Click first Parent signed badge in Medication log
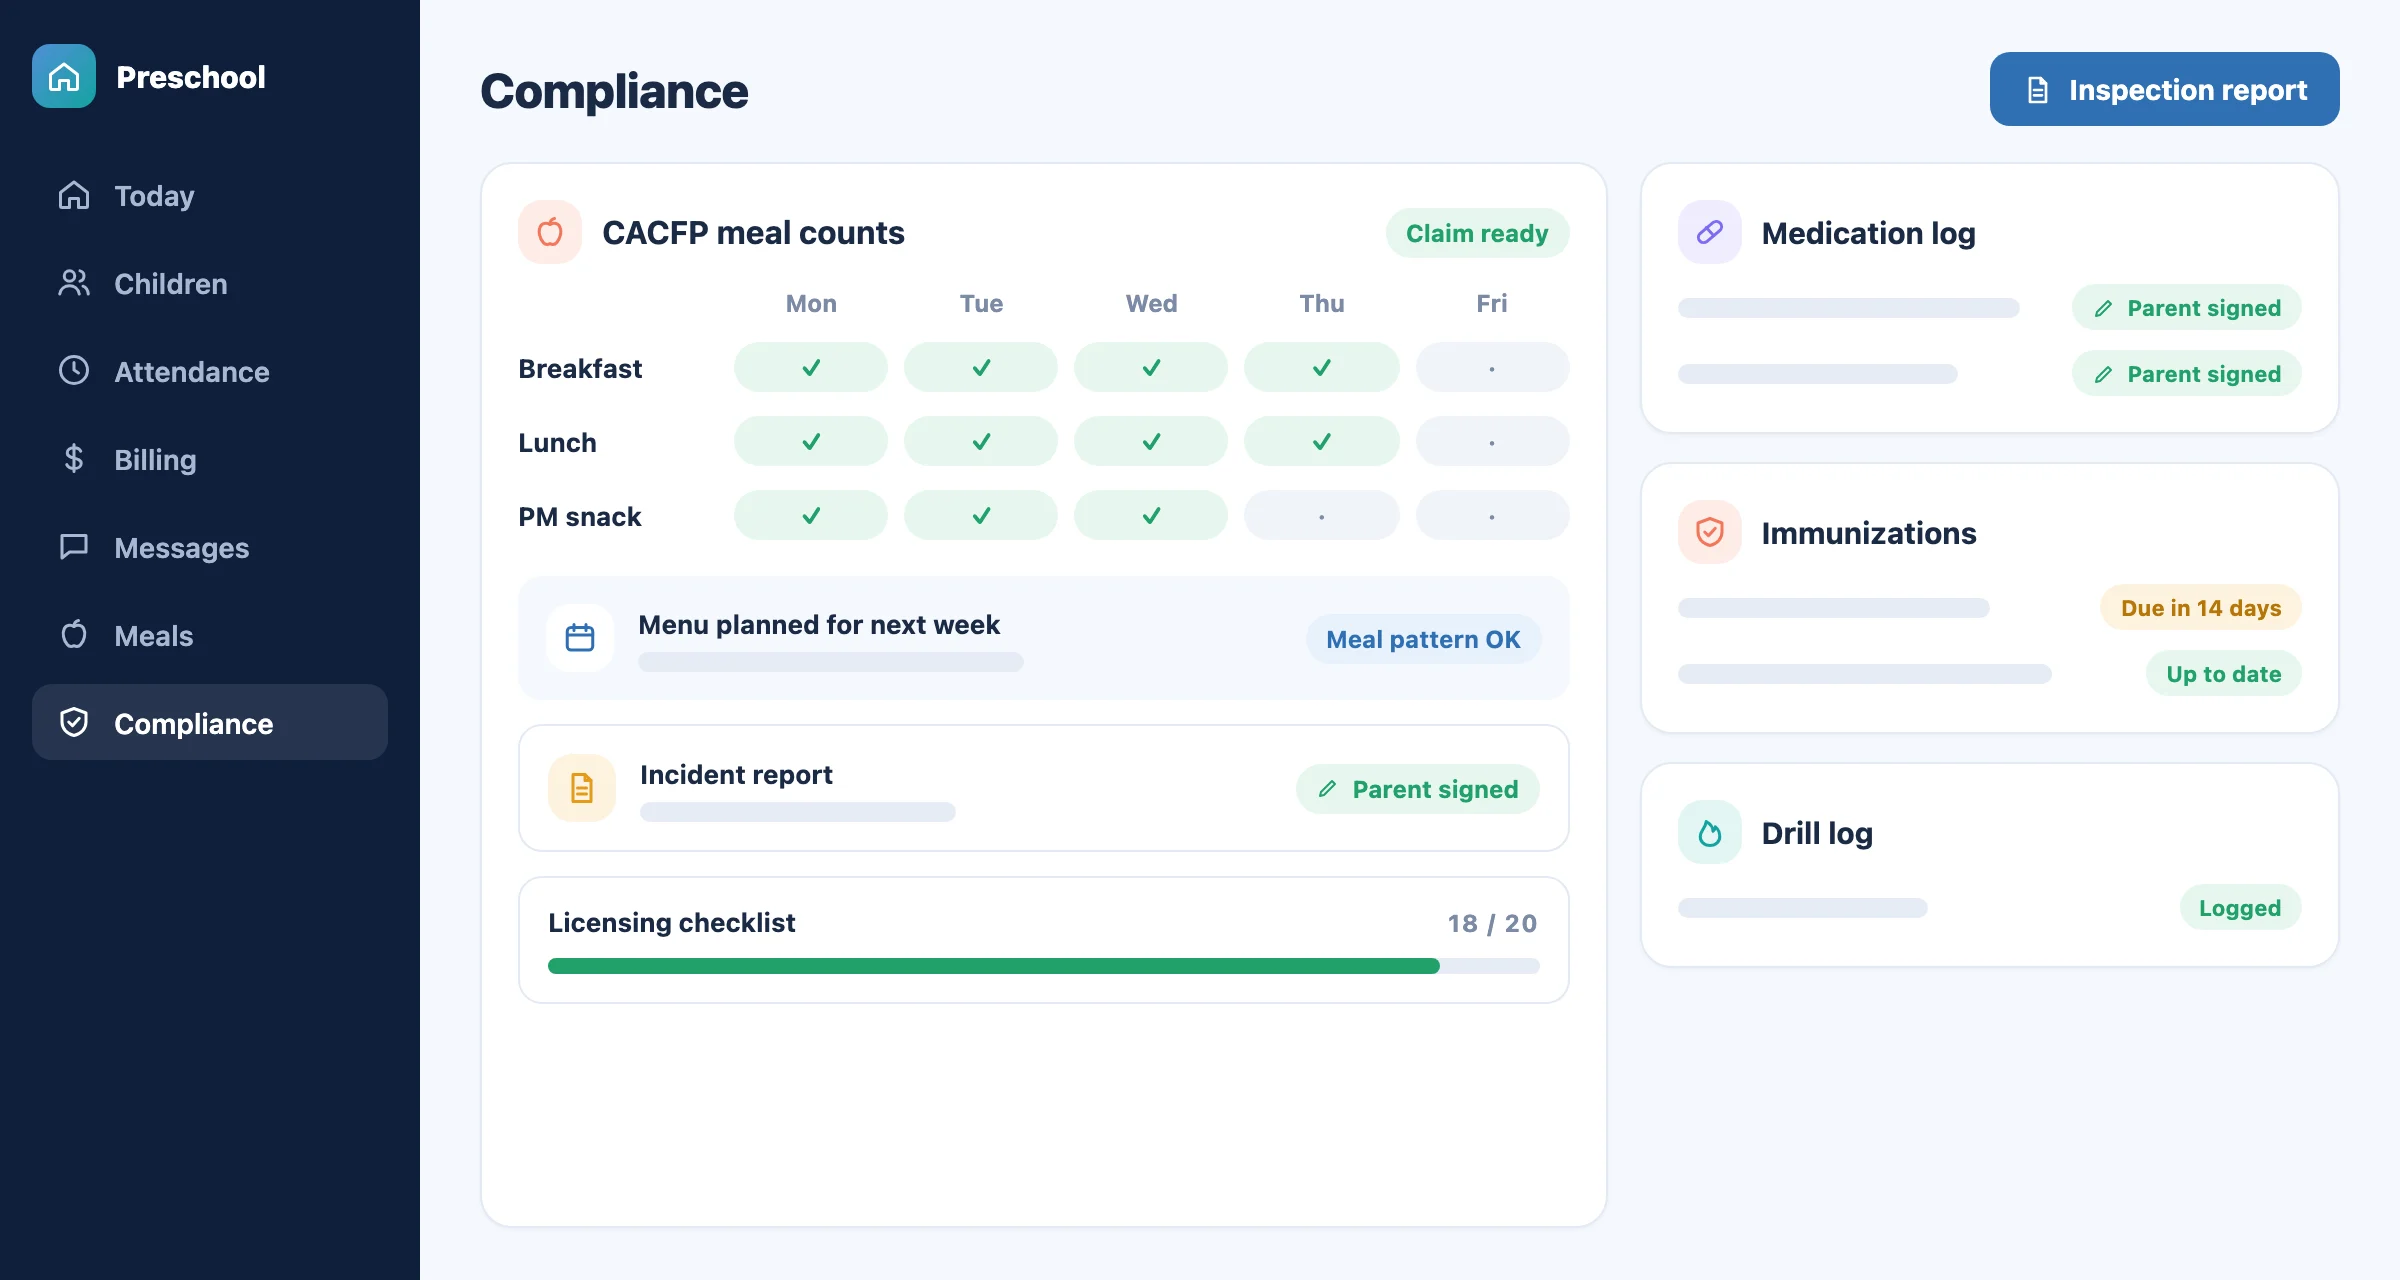2400x1280 pixels. coord(2187,307)
